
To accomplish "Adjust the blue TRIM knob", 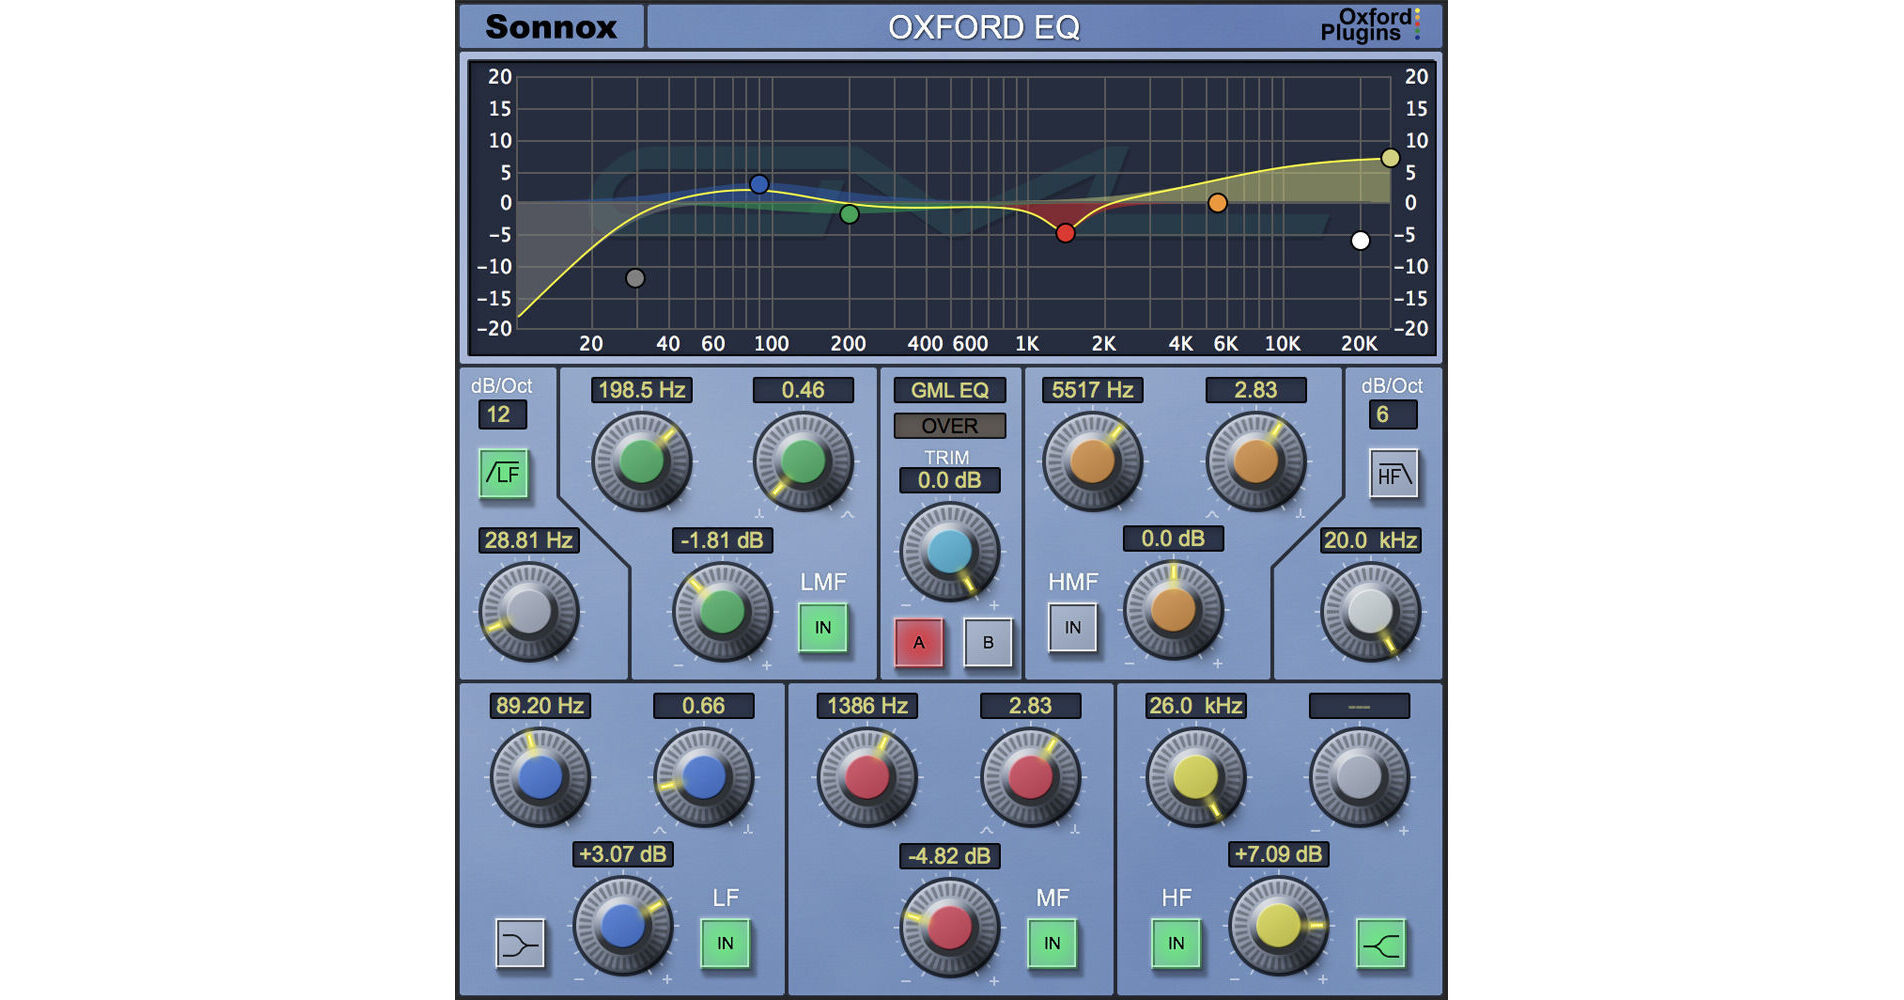I will (x=948, y=550).
